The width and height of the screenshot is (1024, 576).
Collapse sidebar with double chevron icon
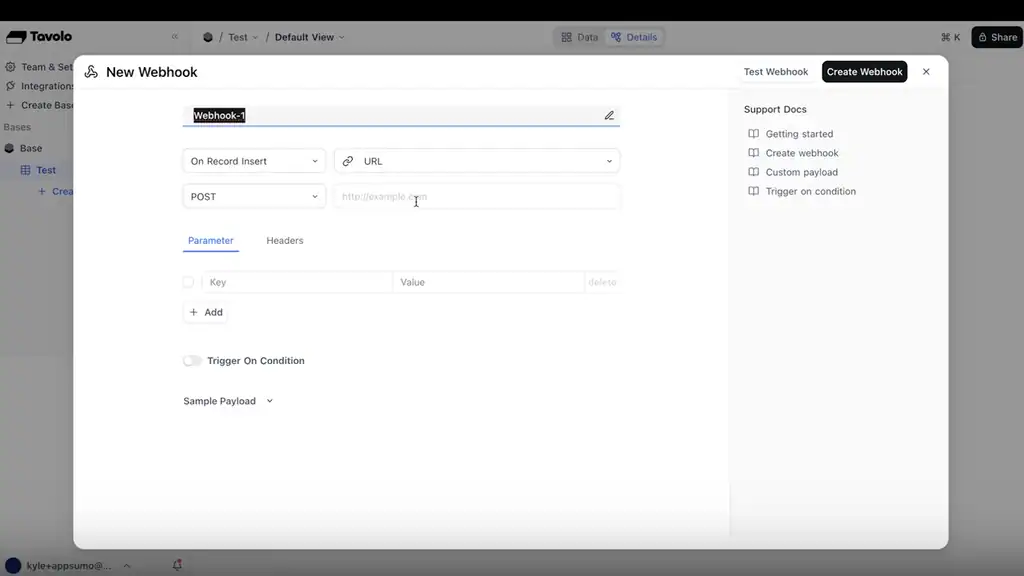[175, 37]
